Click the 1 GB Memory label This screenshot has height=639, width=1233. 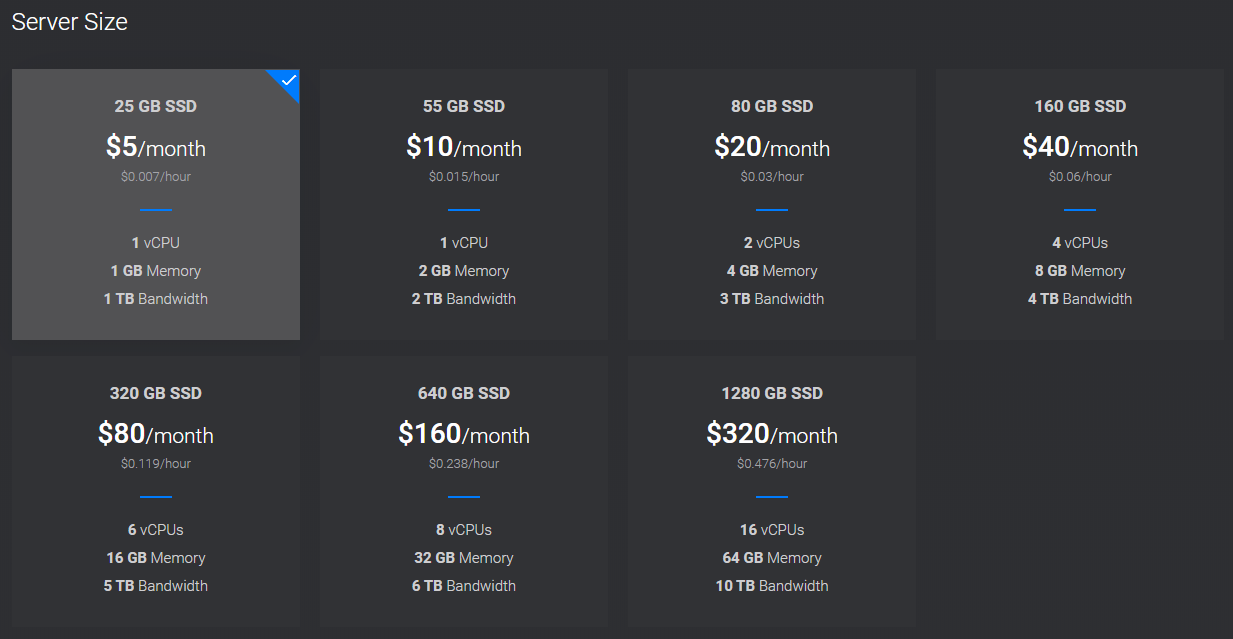(x=155, y=271)
